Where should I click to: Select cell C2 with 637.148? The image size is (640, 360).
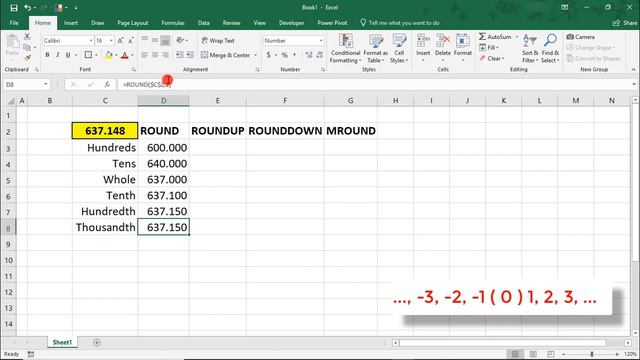click(x=105, y=131)
